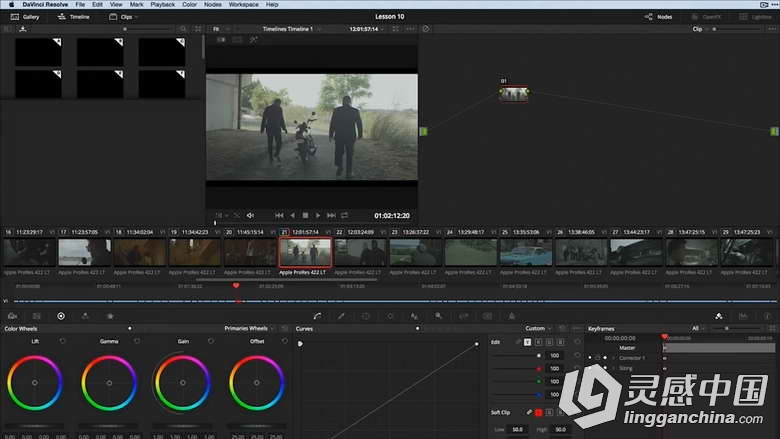Open the node editor Clip dropdown
This screenshot has height=439, width=780.
click(700, 29)
